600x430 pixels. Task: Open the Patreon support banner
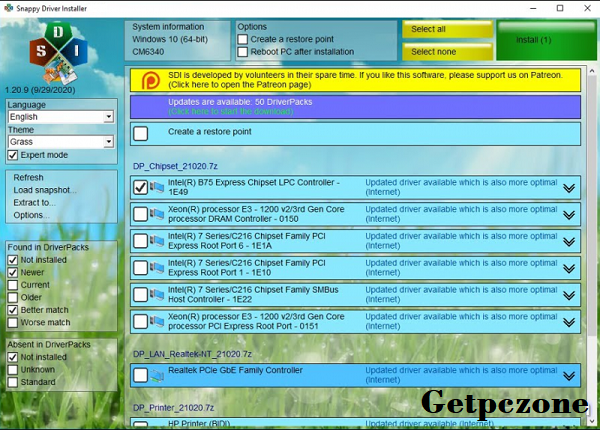(355, 80)
